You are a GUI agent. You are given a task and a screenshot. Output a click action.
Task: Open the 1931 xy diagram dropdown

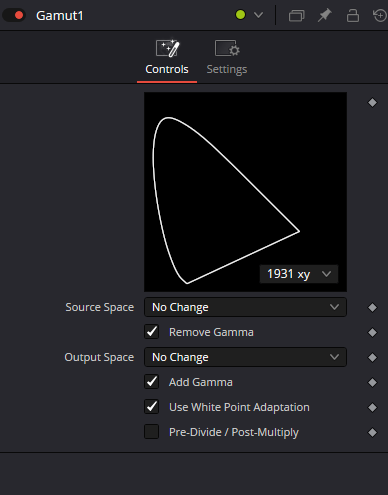pos(299,274)
